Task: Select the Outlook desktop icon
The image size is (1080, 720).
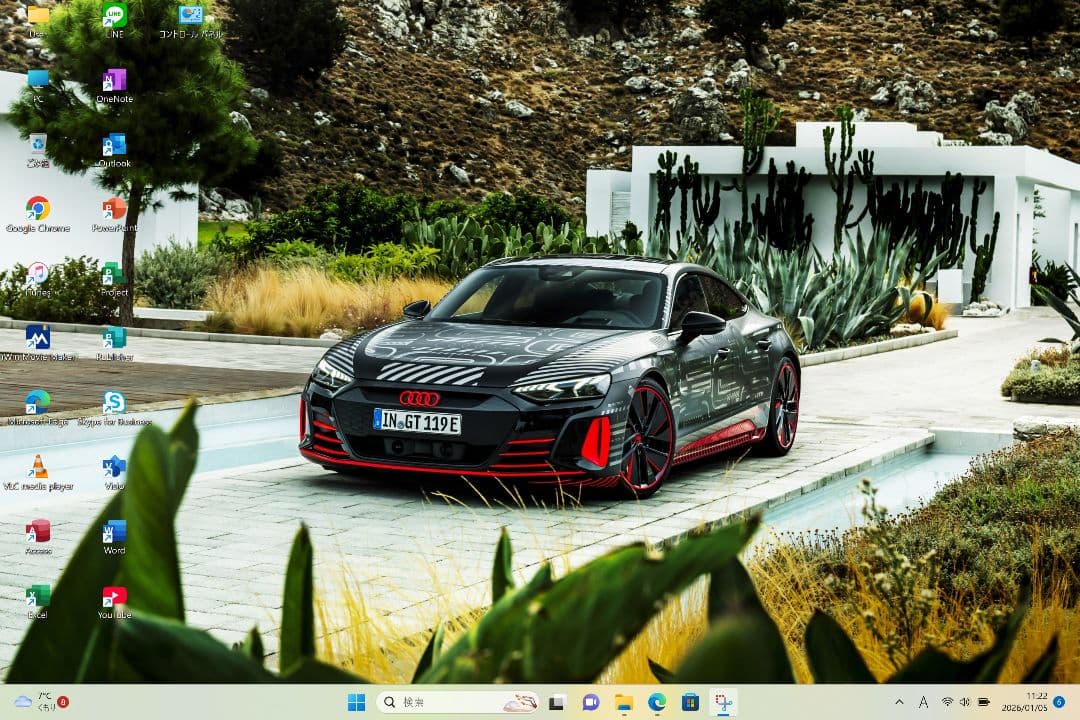Action: [114, 145]
